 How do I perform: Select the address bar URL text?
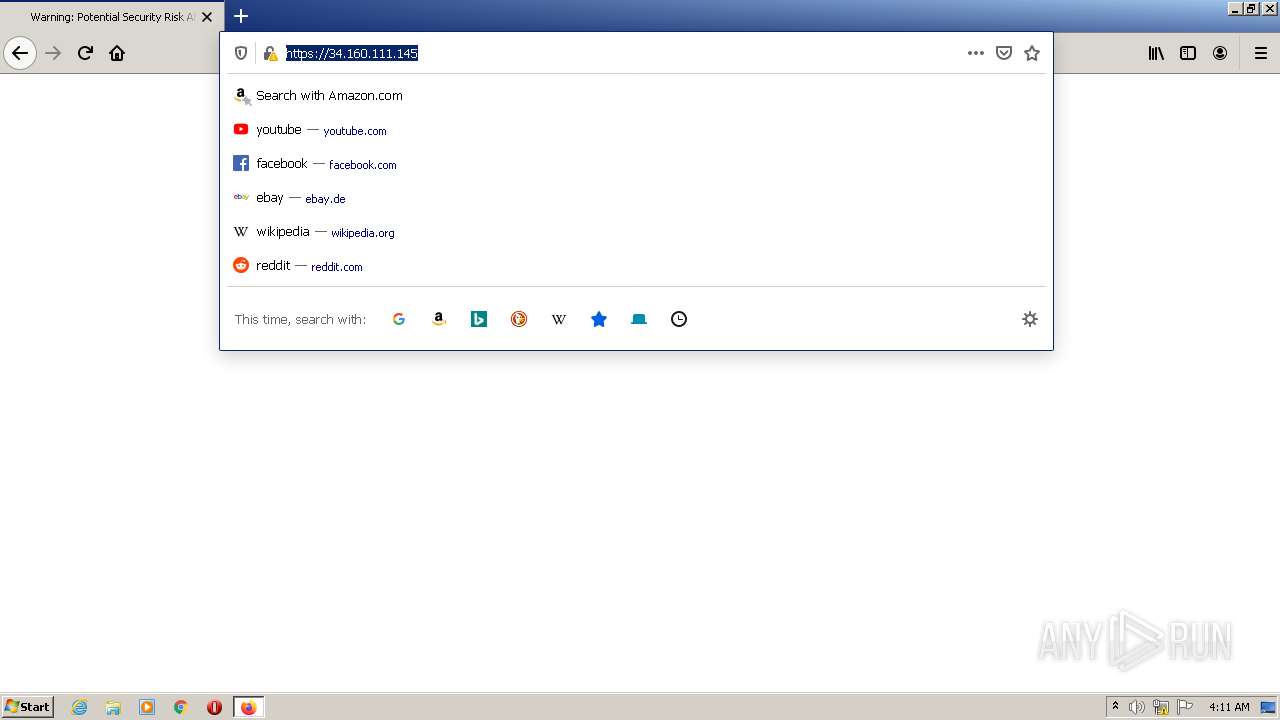(352, 53)
